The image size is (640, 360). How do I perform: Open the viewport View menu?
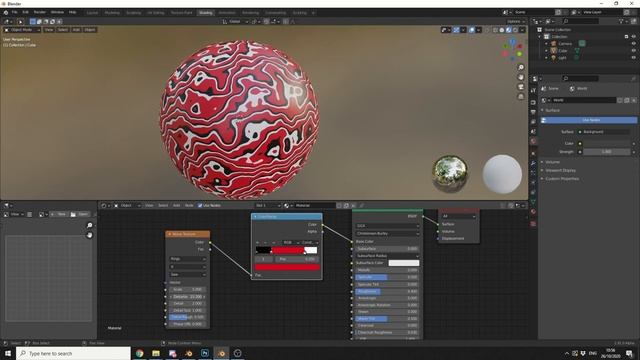coord(49,30)
